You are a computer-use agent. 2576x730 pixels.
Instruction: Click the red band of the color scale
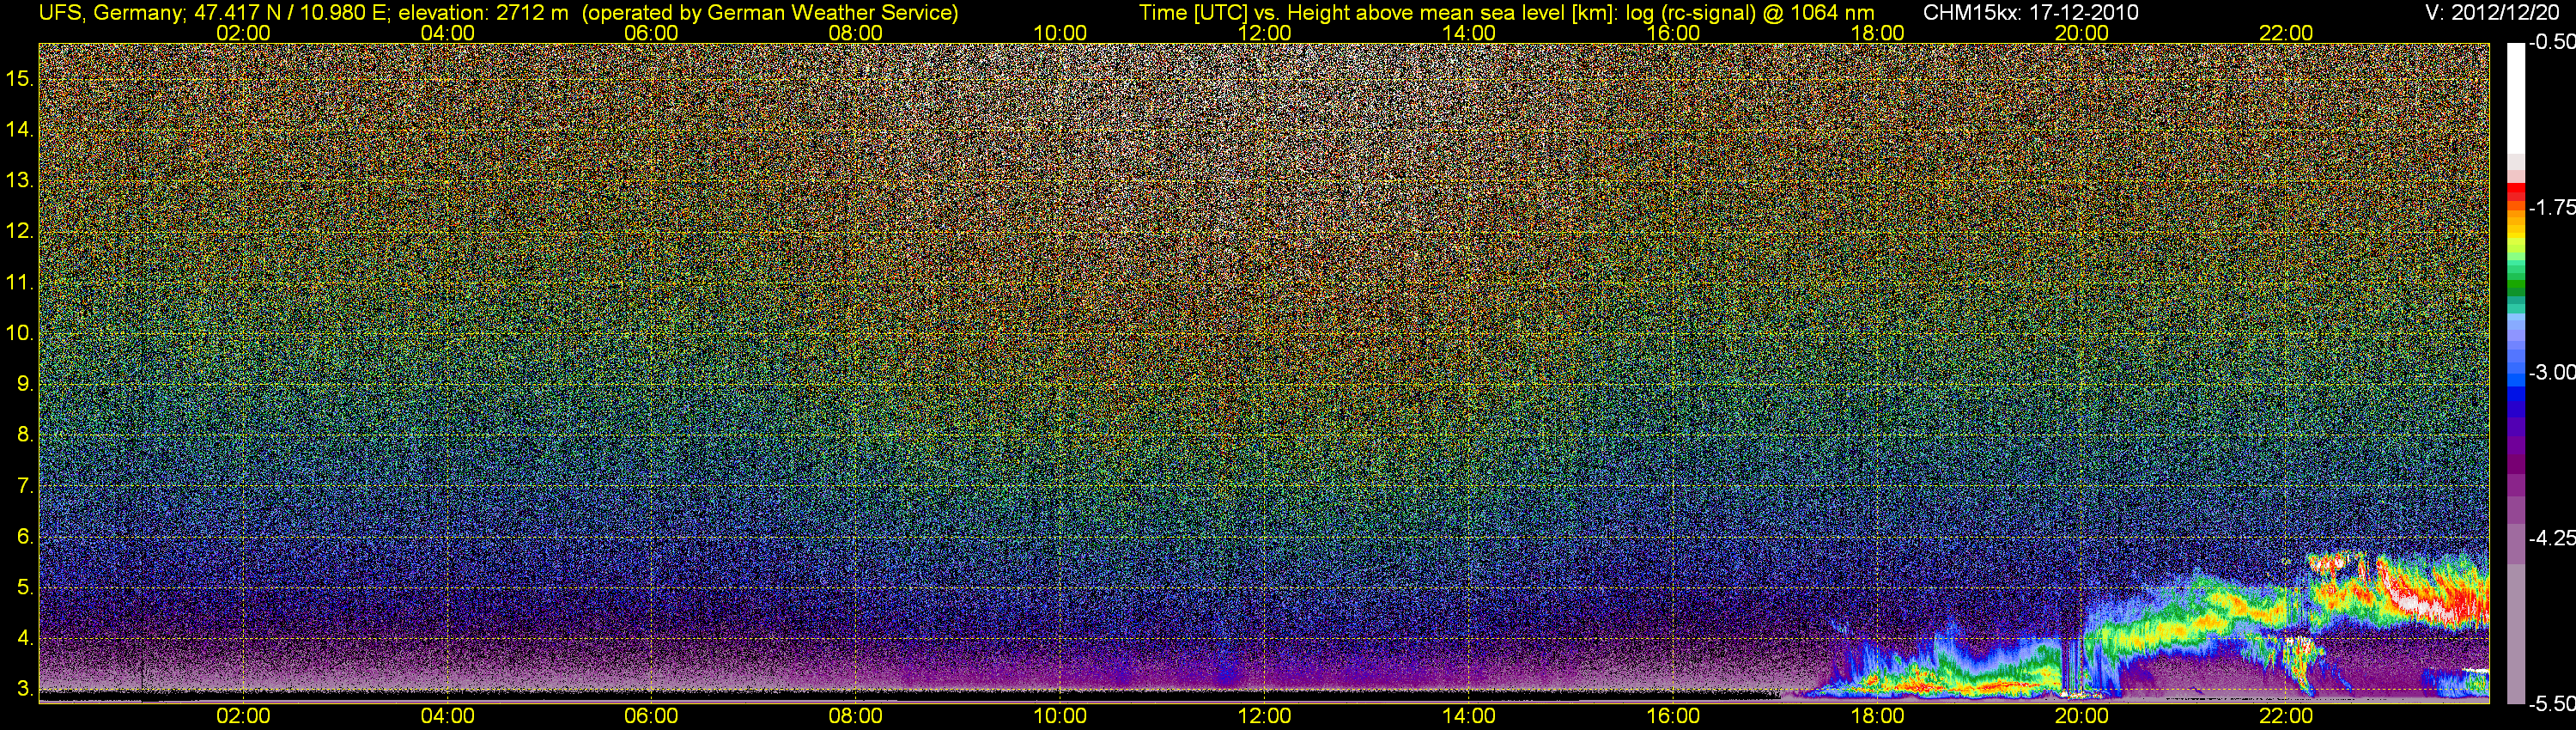coord(2516,191)
